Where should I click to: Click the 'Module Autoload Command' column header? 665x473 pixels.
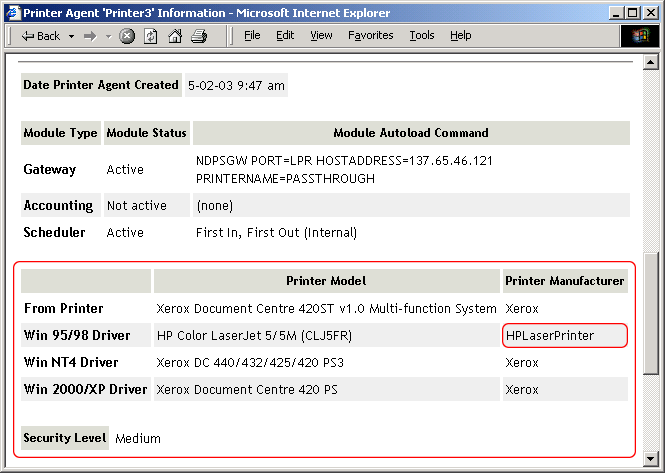point(411,133)
